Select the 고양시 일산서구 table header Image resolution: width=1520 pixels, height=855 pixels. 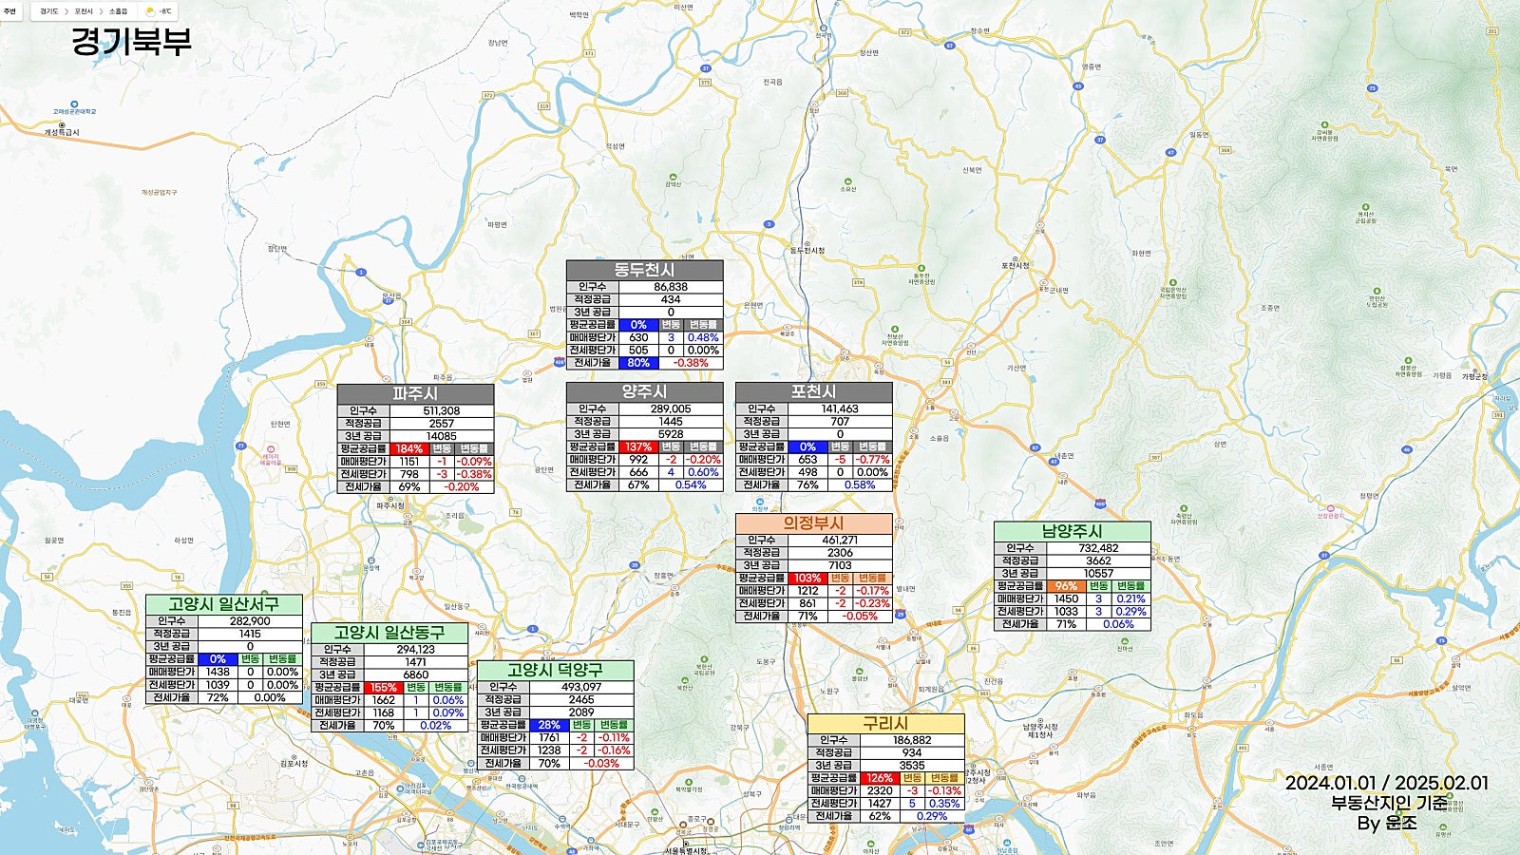tap(223, 604)
